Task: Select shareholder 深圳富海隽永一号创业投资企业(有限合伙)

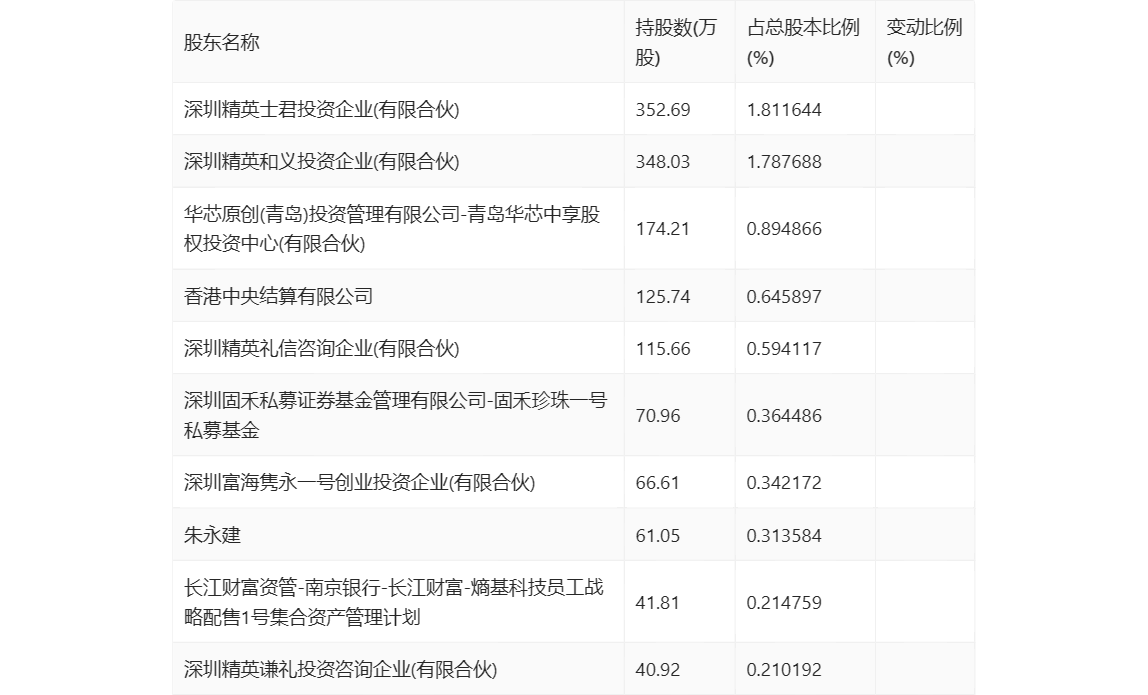Action: (x=359, y=482)
